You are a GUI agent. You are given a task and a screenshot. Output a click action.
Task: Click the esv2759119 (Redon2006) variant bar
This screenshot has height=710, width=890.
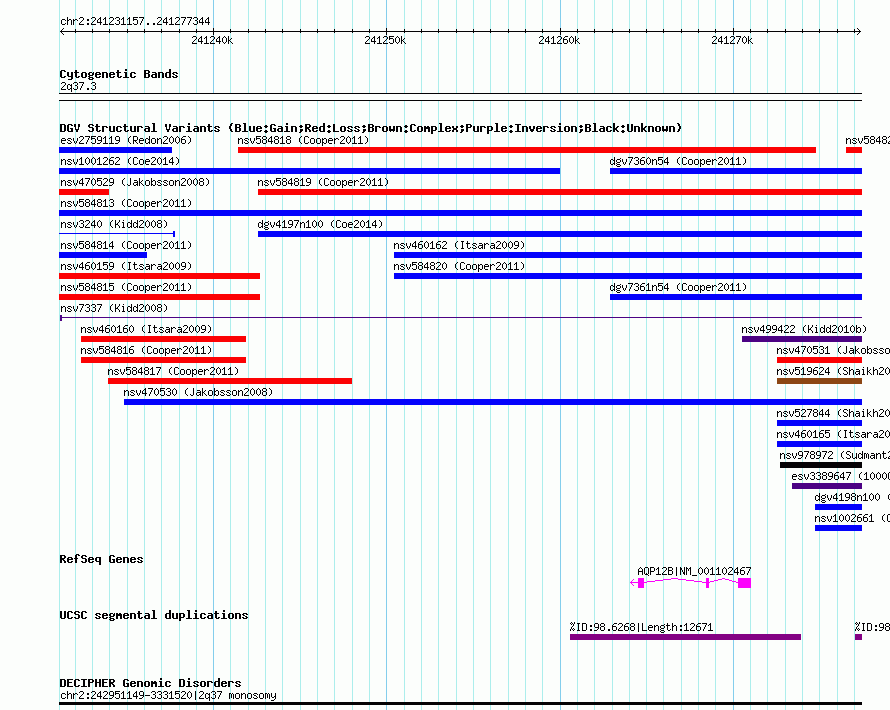(115, 150)
